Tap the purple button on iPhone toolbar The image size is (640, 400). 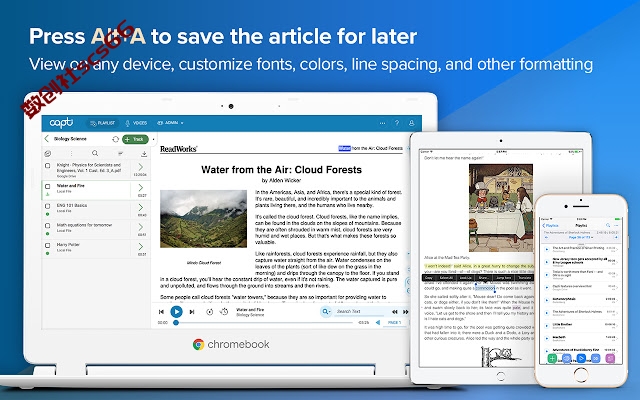tap(610, 358)
